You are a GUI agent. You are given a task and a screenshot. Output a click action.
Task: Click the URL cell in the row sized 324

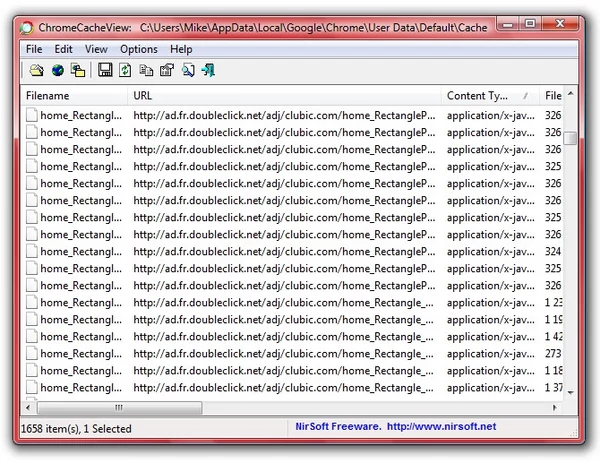pyautogui.click(x=284, y=251)
